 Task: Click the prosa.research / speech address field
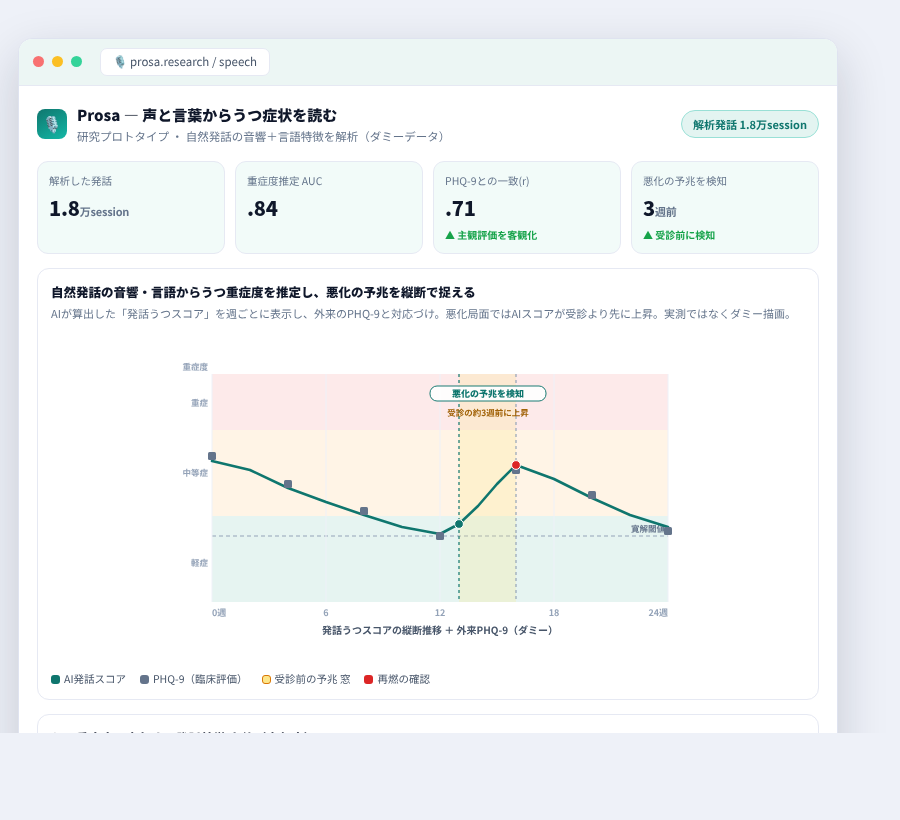click(185, 62)
